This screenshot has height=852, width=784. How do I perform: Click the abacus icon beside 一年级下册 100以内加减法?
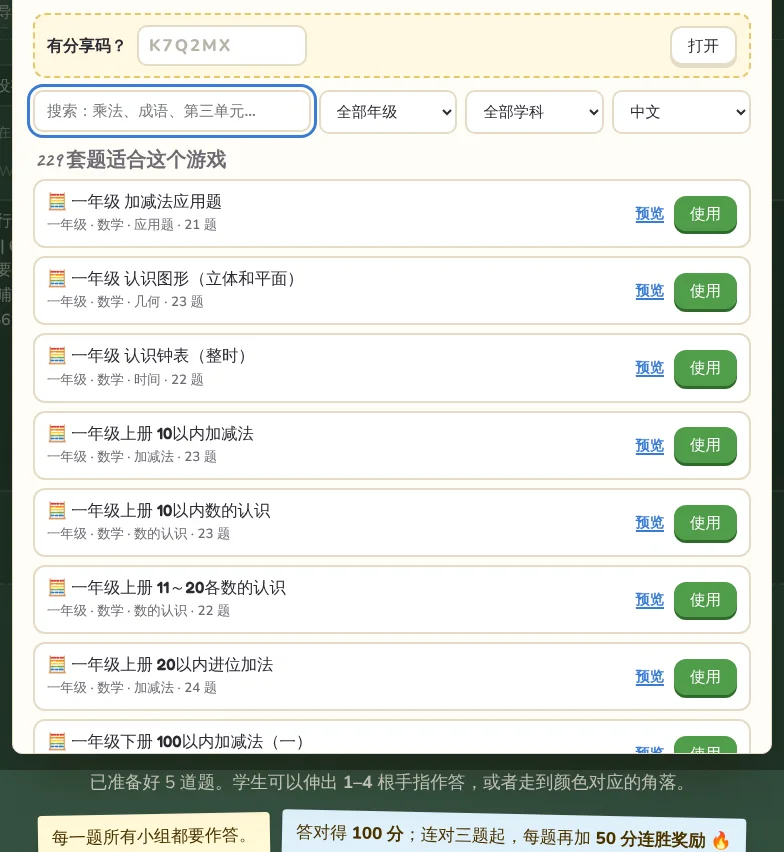pyautogui.click(x=57, y=742)
